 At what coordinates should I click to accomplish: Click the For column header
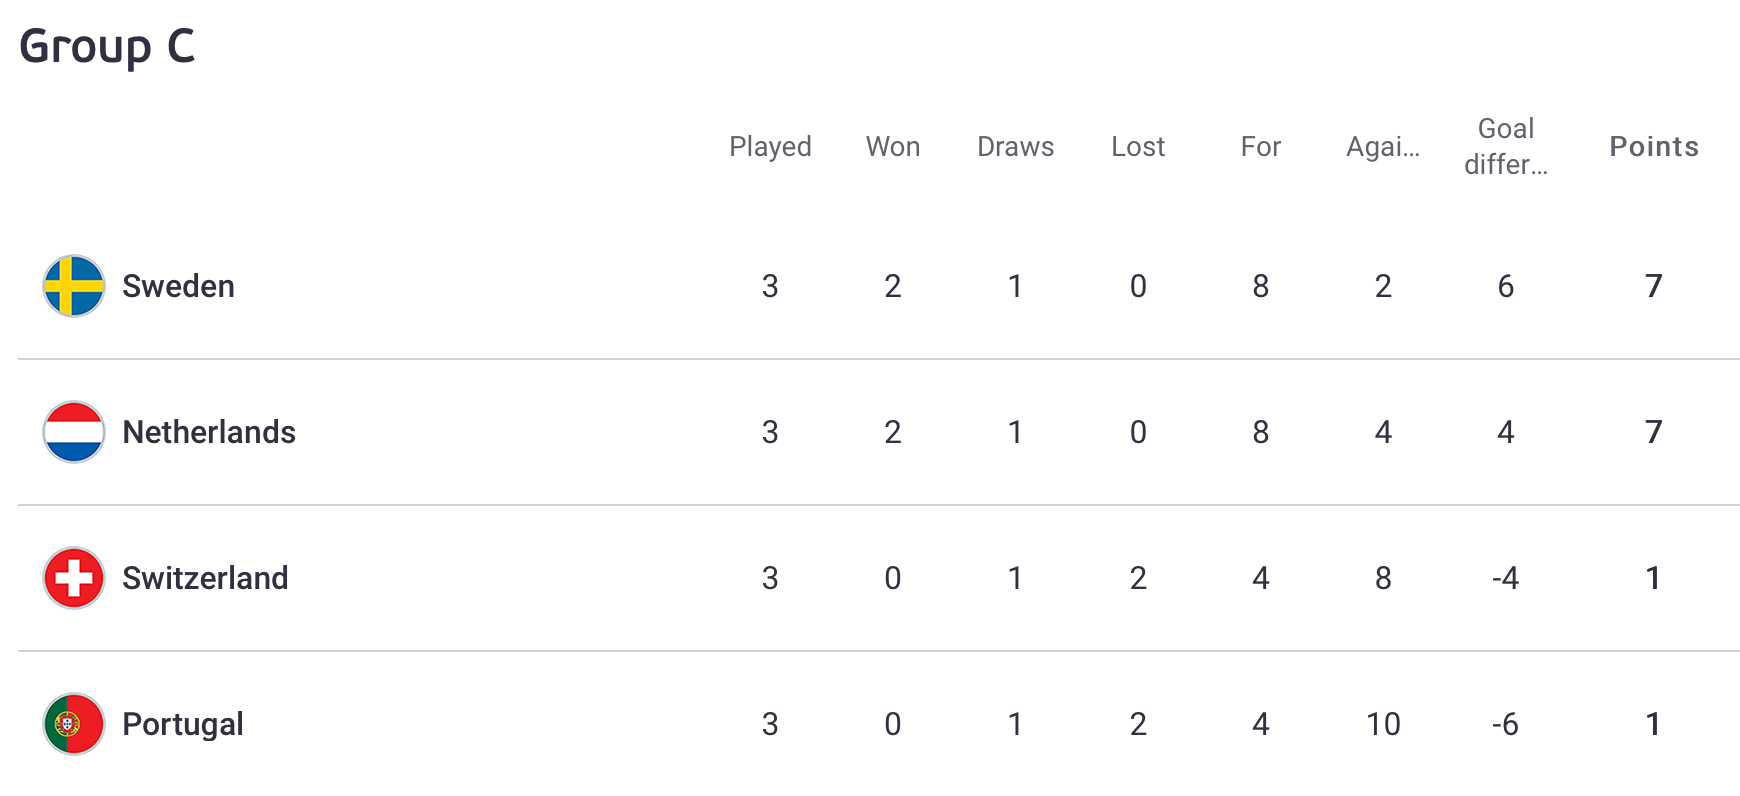[x=1261, y=147]
